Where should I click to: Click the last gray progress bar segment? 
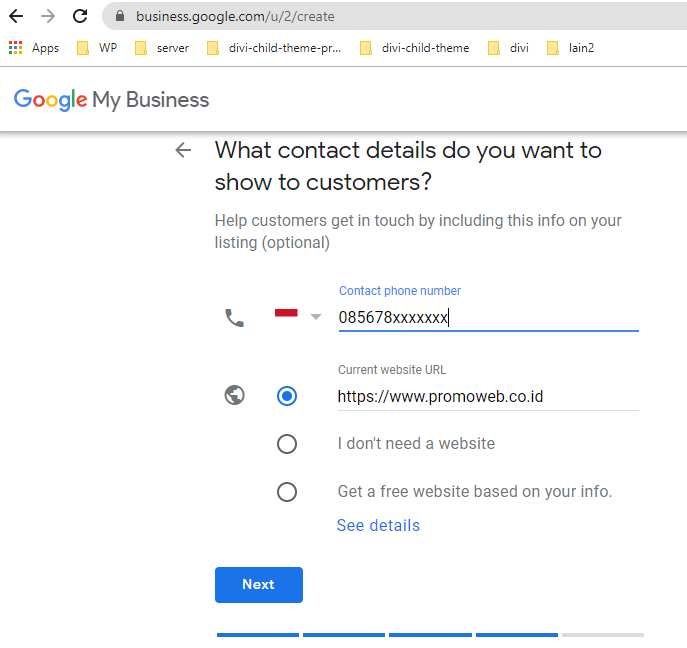coord(603,635)
